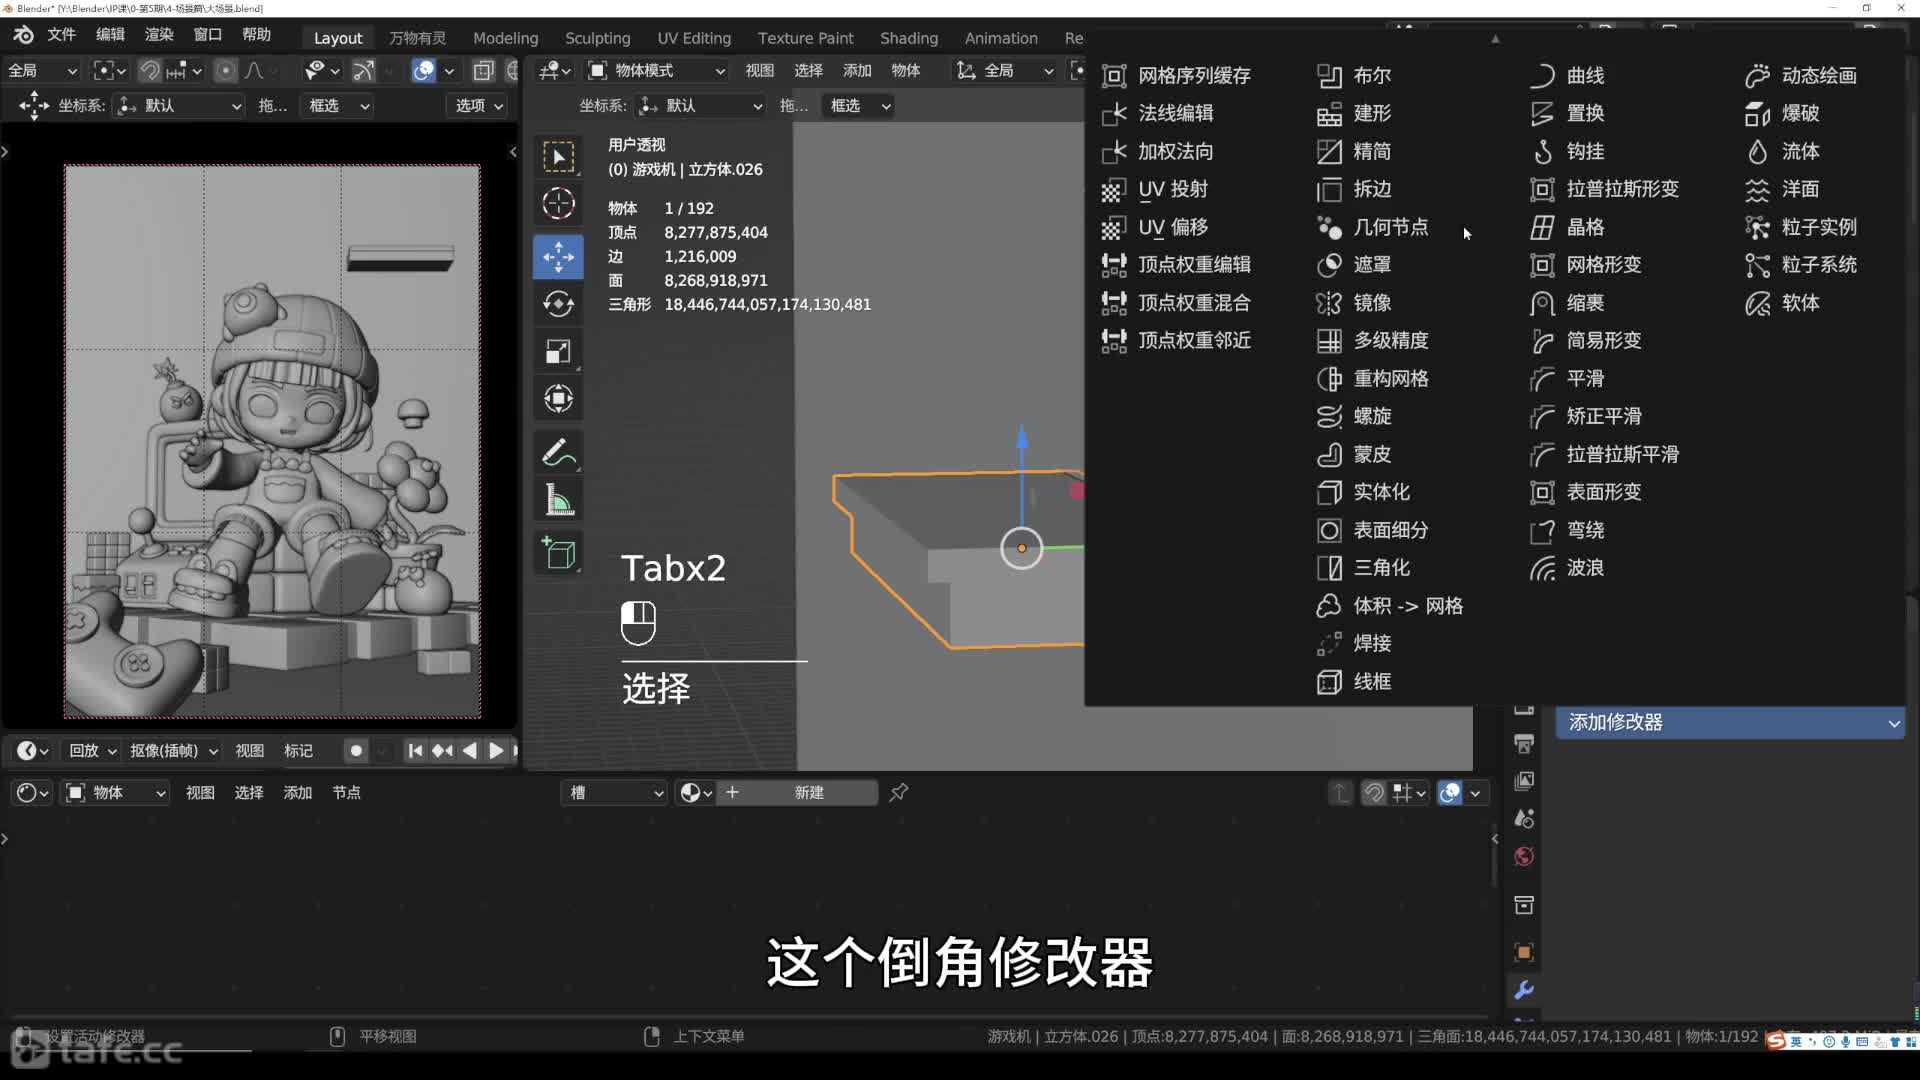Play animation forward
This screenshot has height=1080, width=1920.
click(x=495, y=751)
